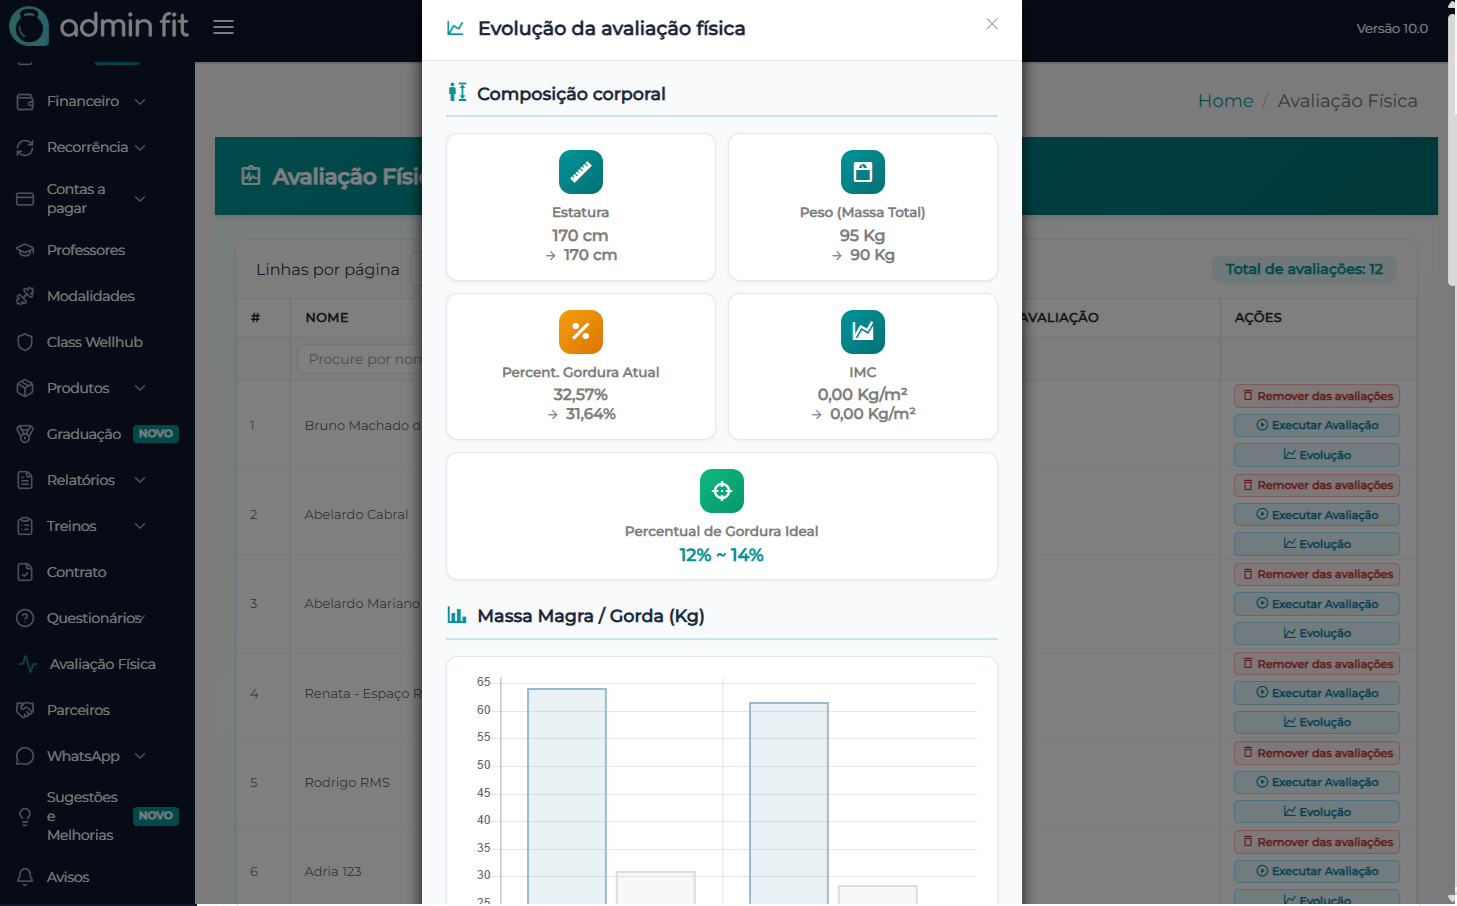The height and width of the screenshot is (906, 1457).
Task: Click the Graduação sidebar icon
Action: click(26, 434)
